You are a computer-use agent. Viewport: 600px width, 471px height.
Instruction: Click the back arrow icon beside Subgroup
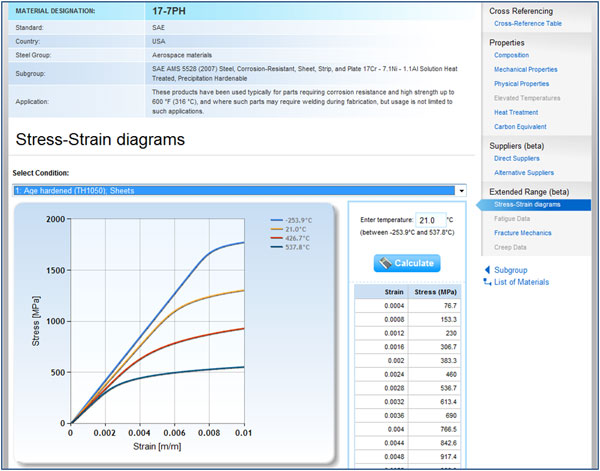point(487,270)
